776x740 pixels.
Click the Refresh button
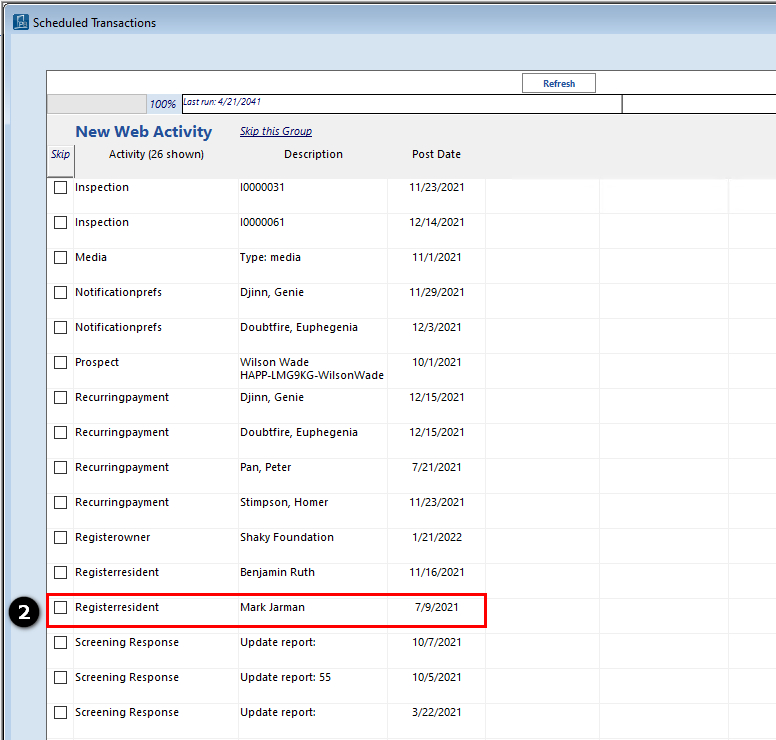(x=559, y=83)
